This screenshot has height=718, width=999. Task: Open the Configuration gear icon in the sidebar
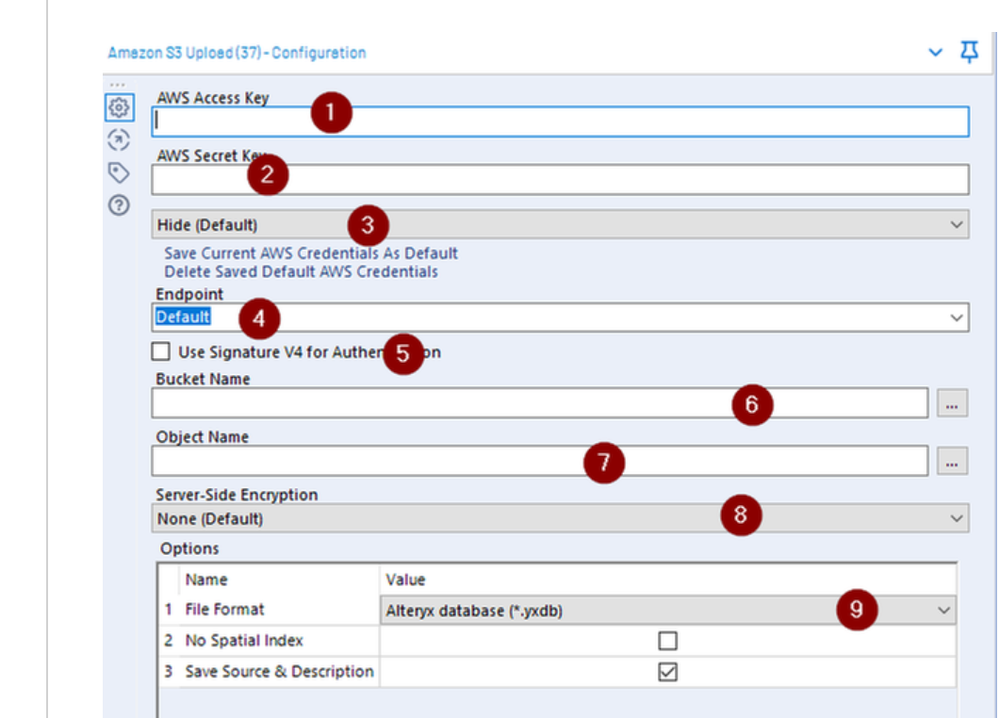coord(119,107)
